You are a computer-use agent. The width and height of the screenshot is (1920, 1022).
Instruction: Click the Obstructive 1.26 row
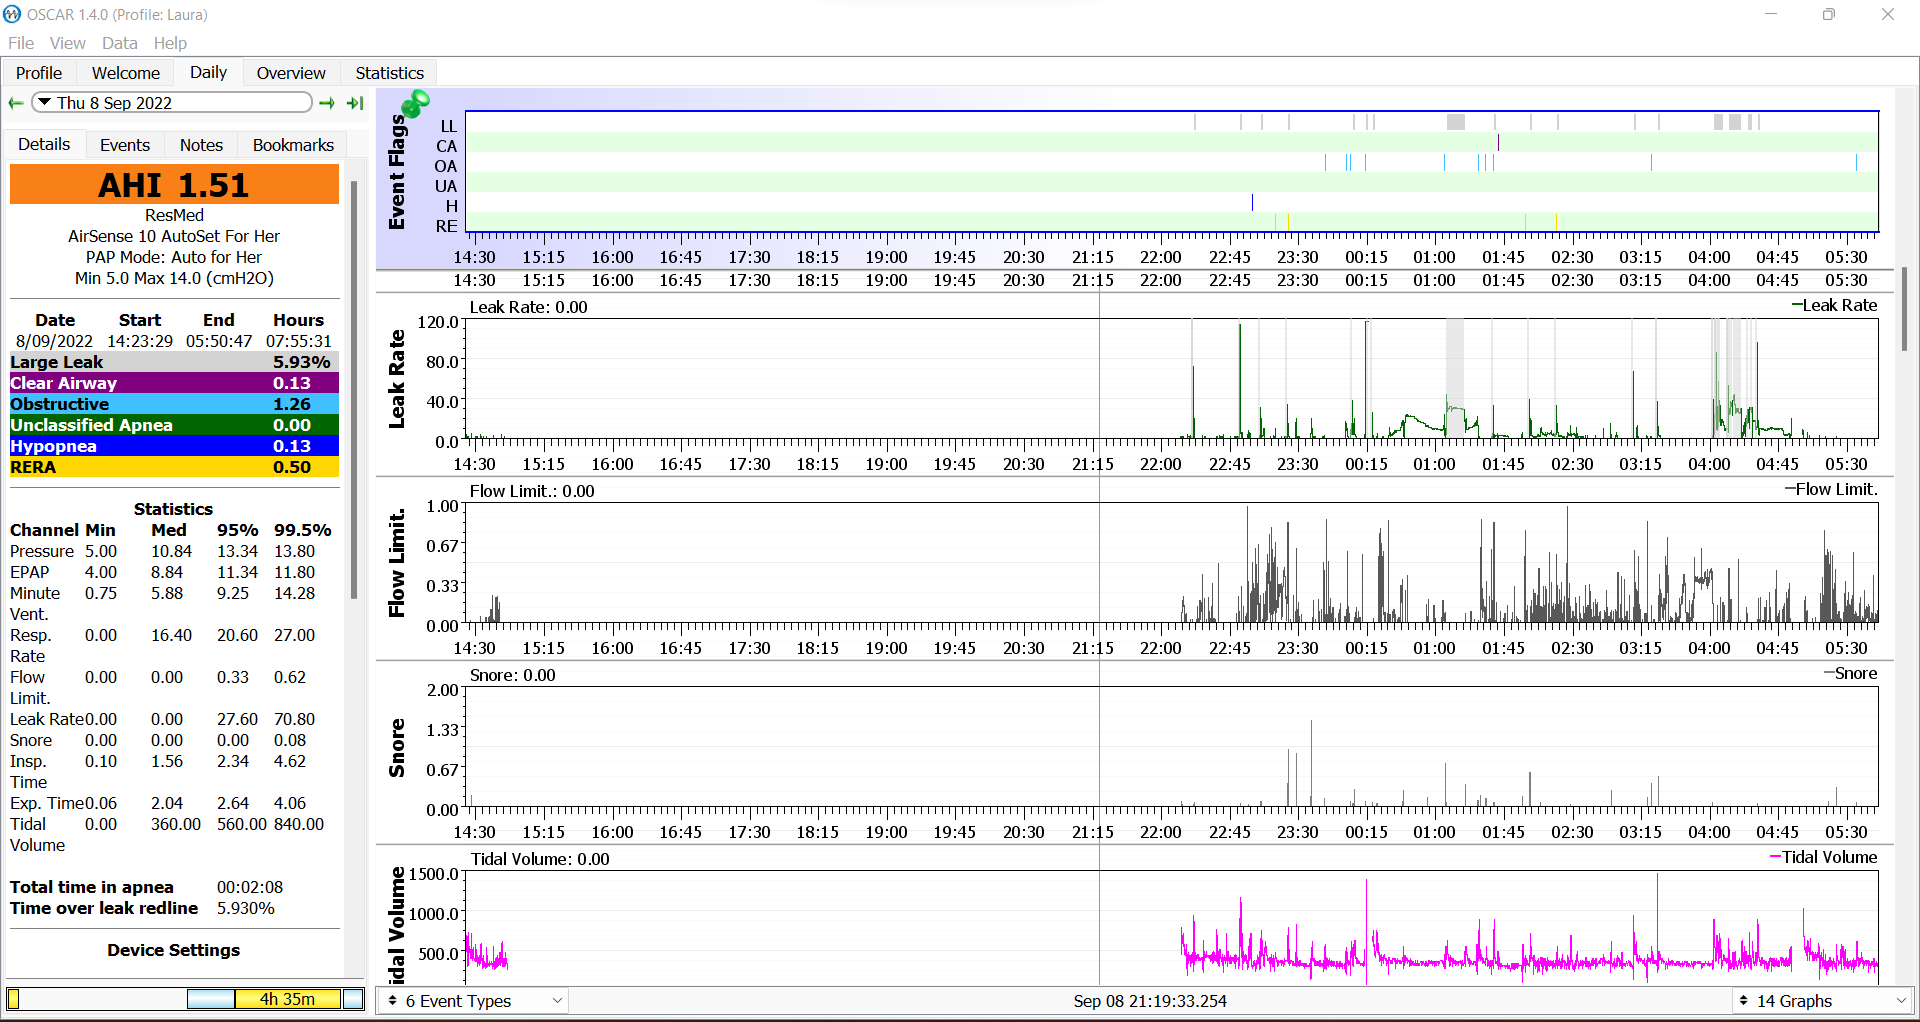click(174, 404)
